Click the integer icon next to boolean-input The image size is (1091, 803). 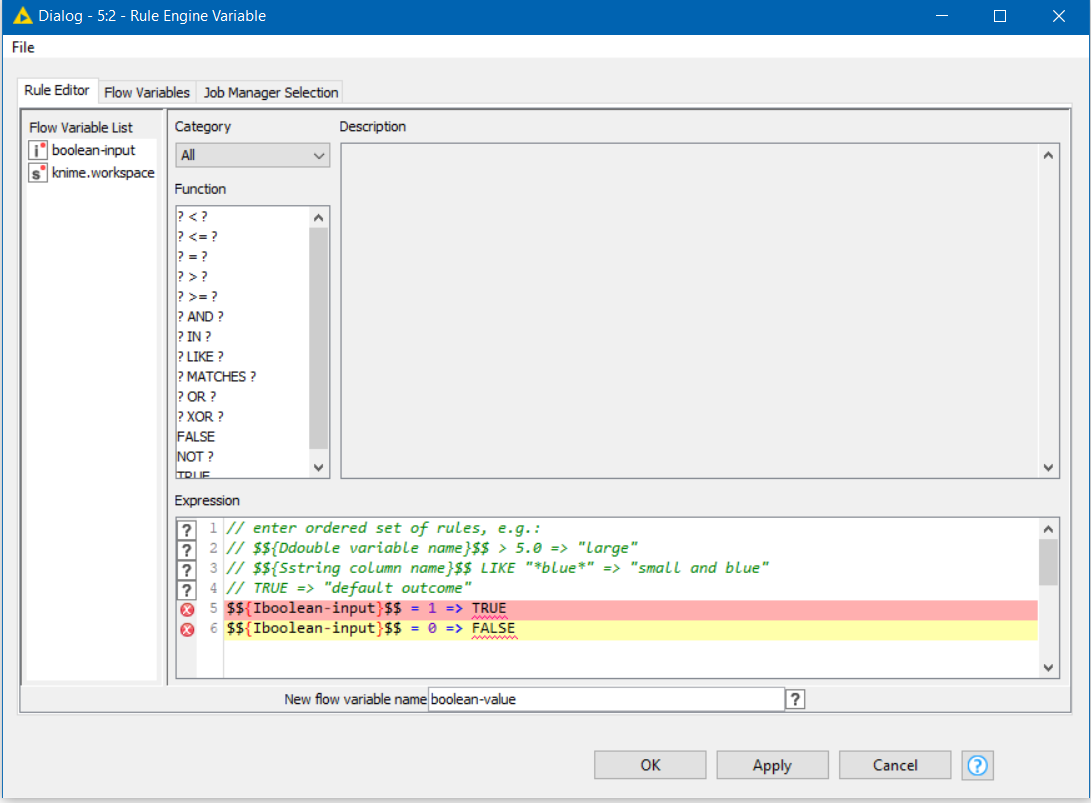(38, 151)
